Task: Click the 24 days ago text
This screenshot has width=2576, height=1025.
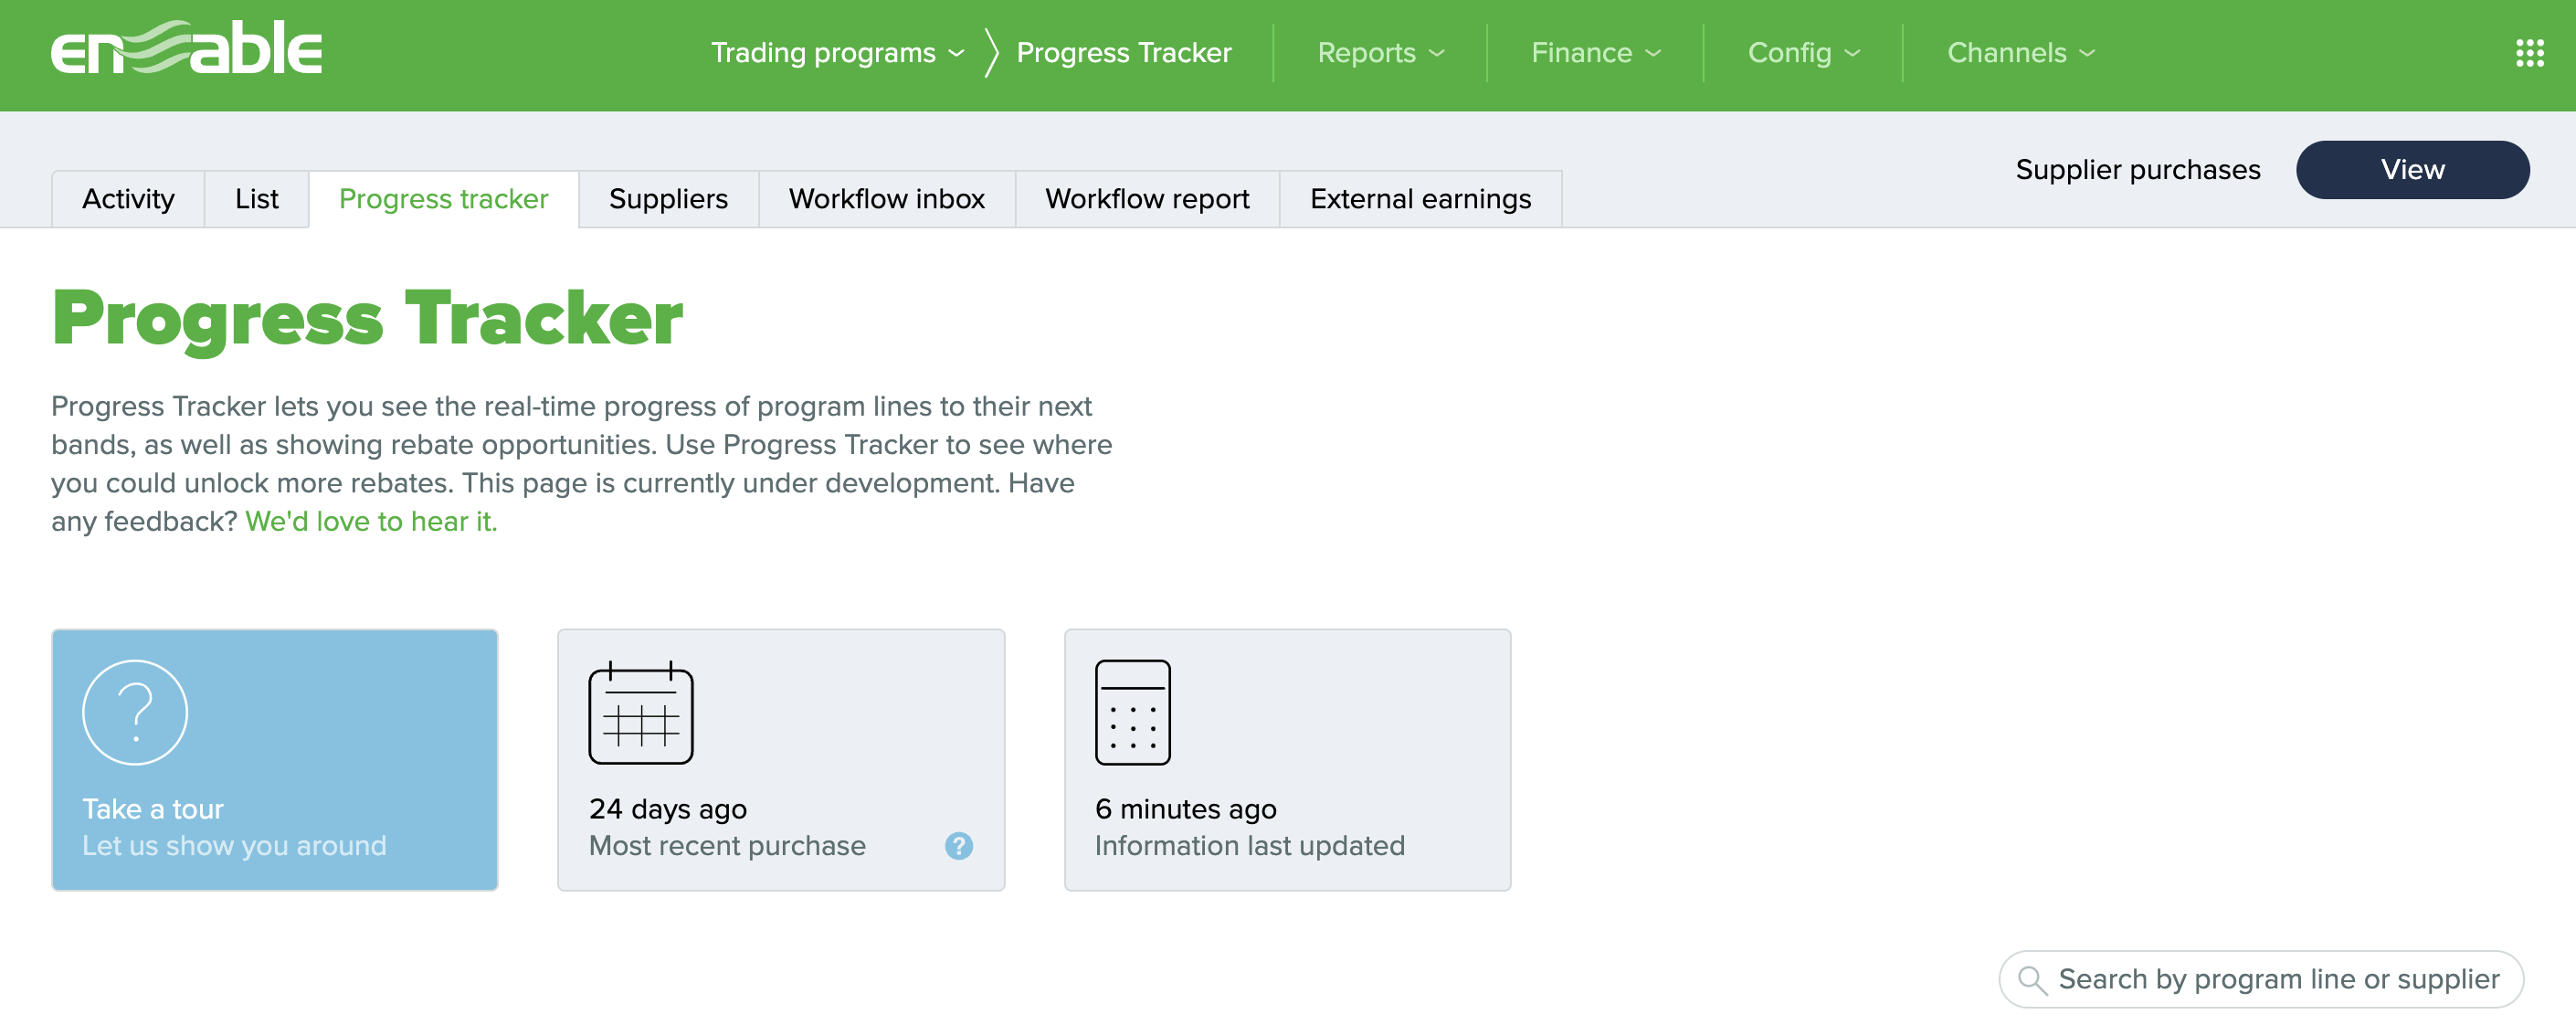Action: 668,809
